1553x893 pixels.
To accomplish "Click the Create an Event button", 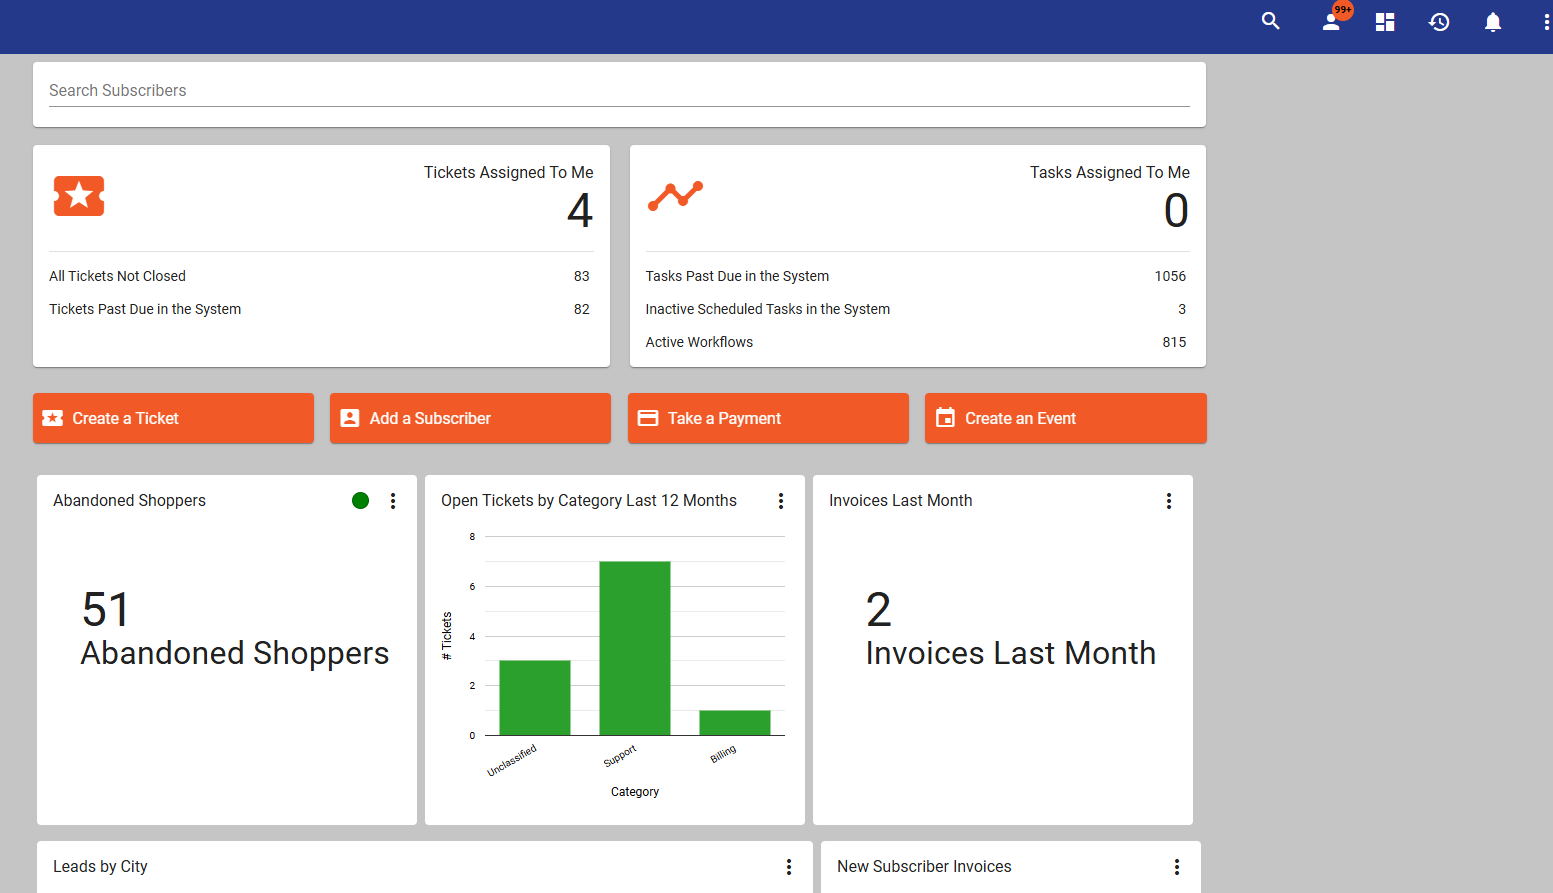I will coord(1066,418).
